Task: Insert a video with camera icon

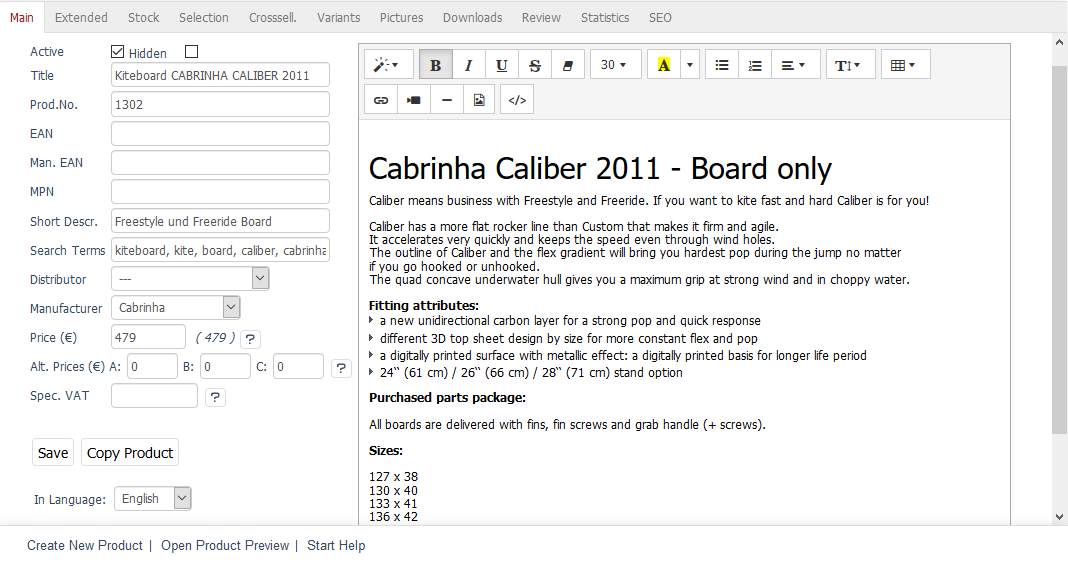Action: [413, 100]
